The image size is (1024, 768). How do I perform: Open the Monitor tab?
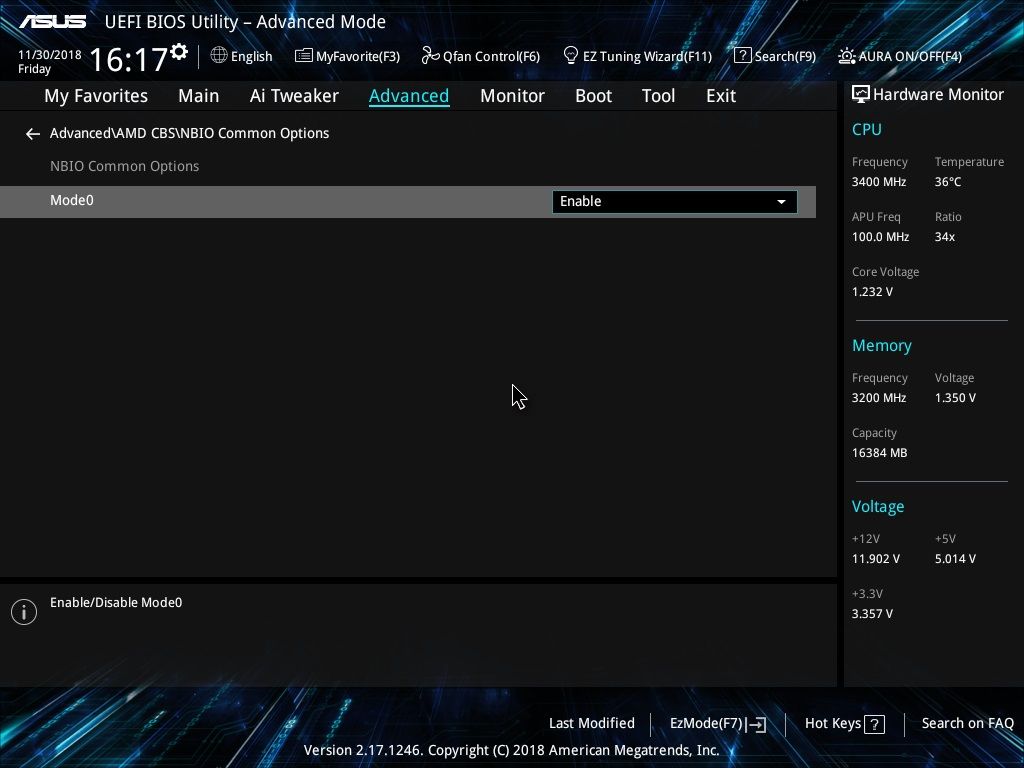click(x=512, y=96)
